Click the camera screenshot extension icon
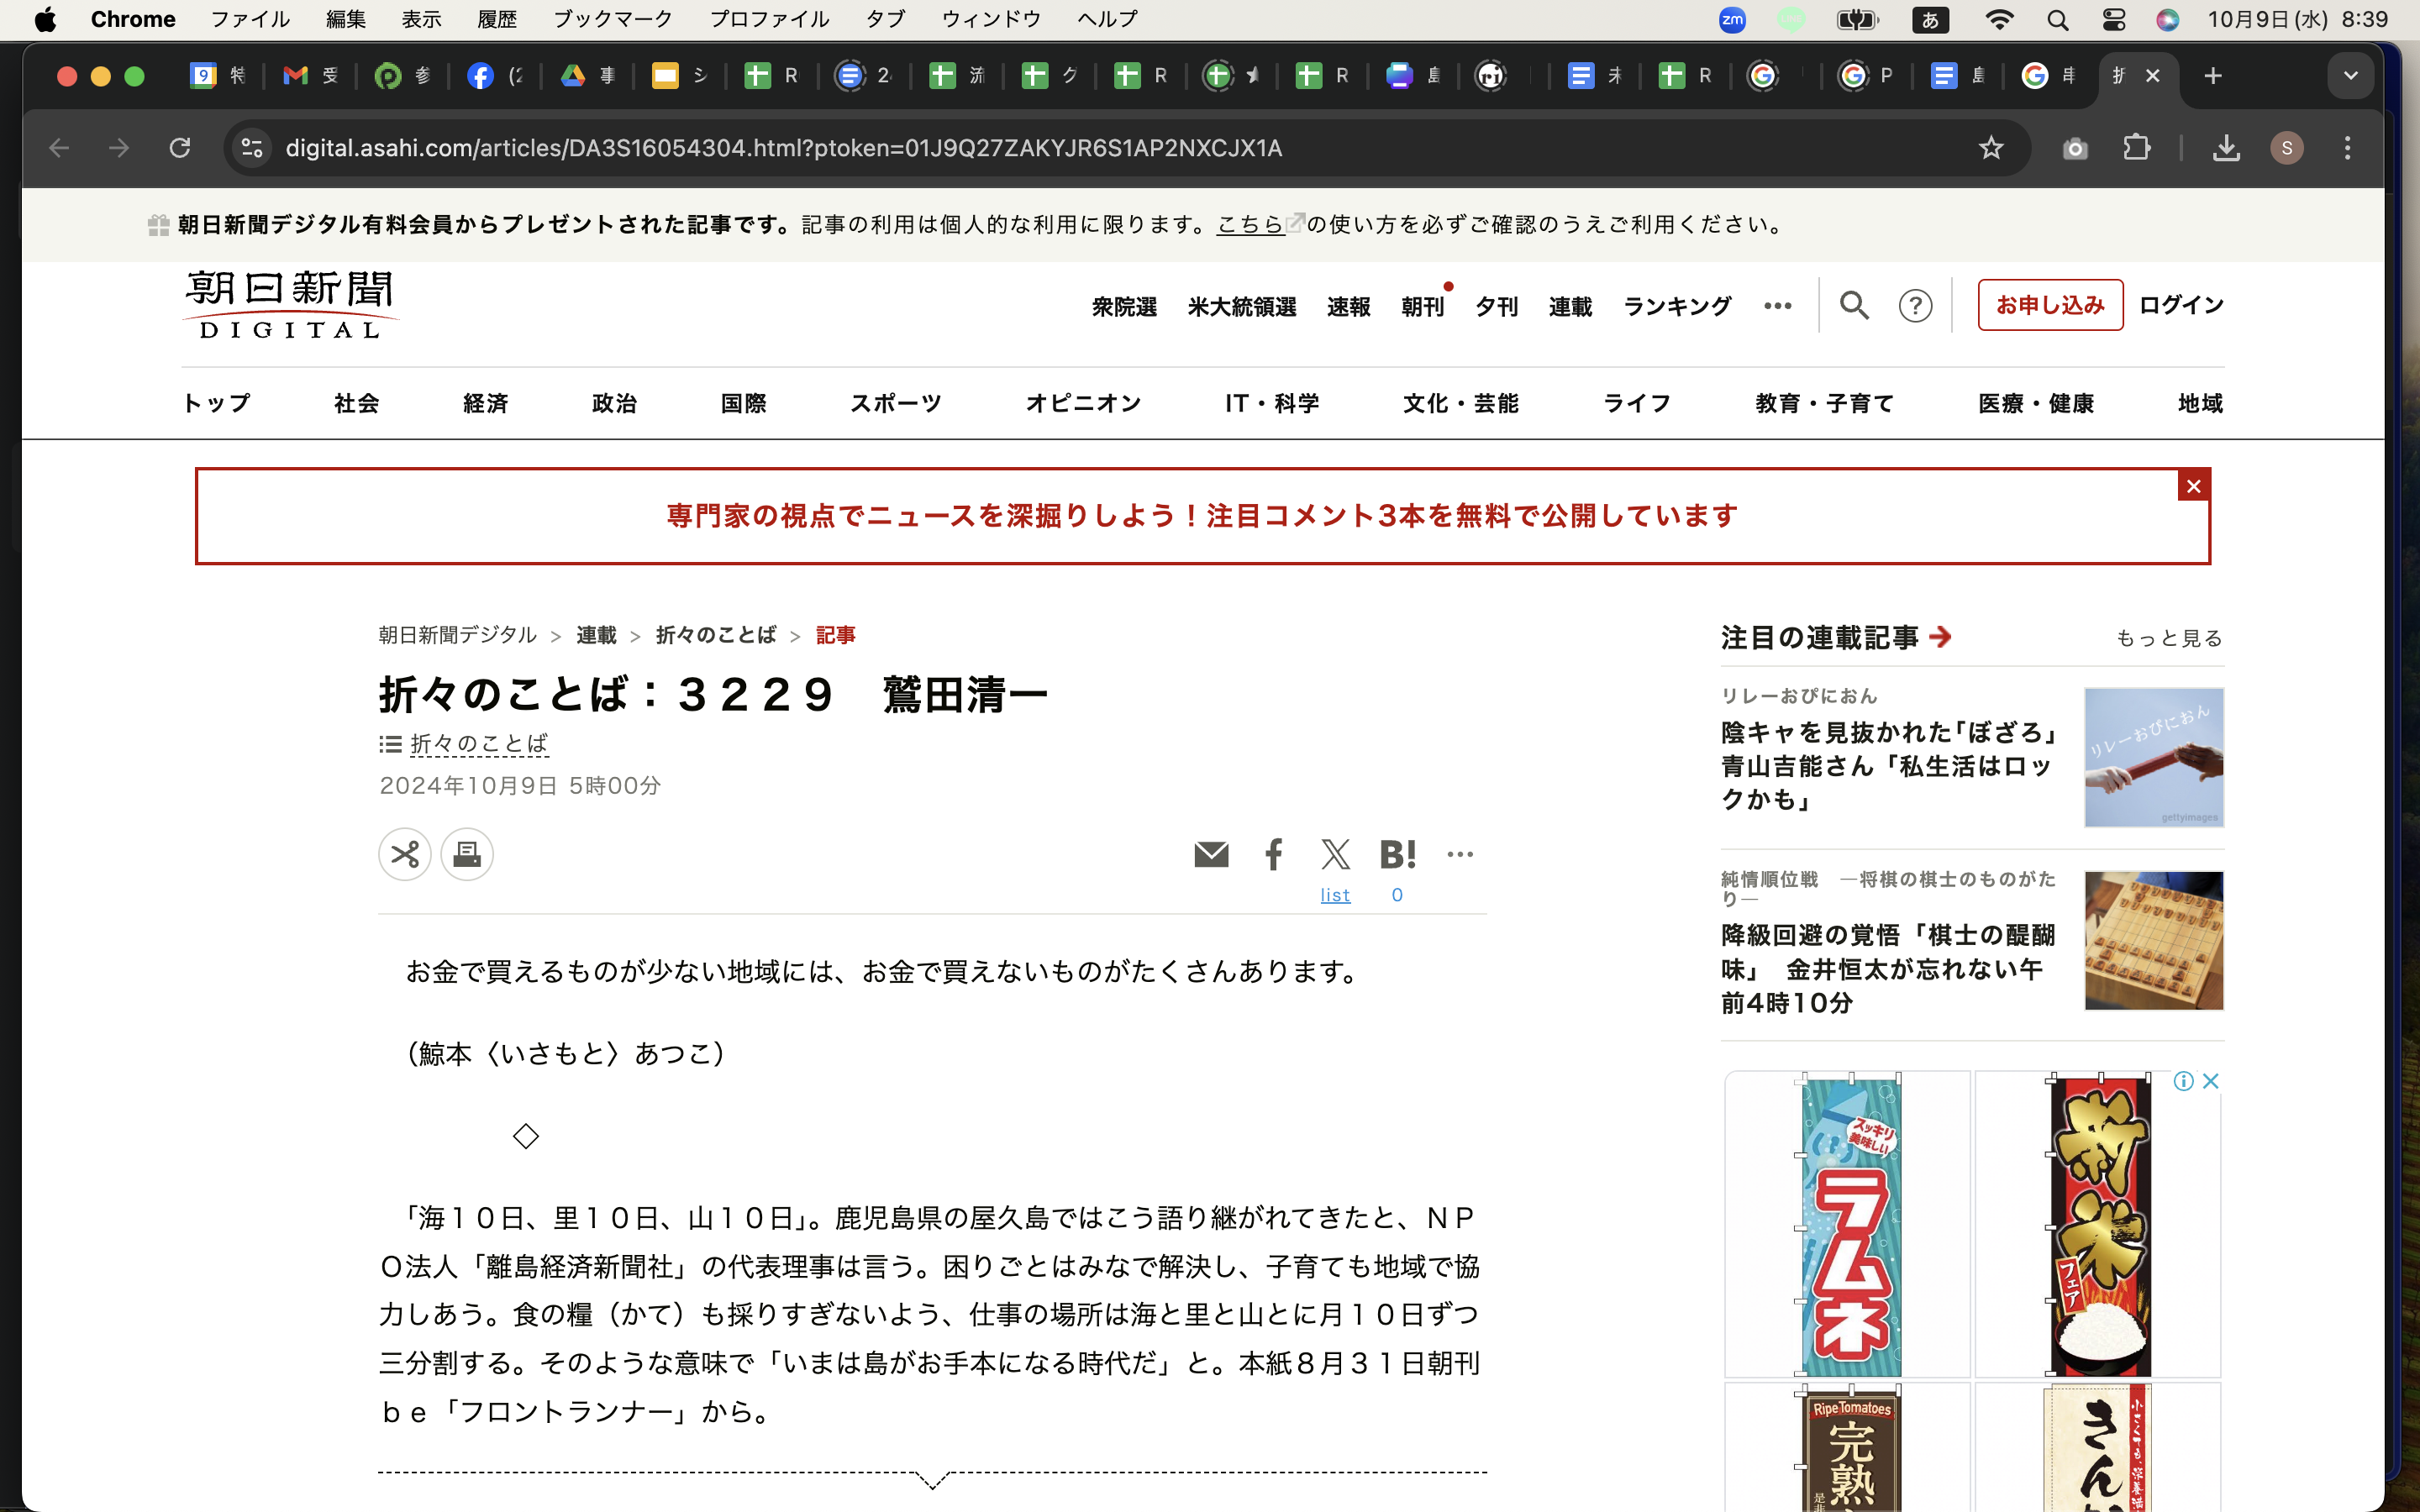This screenshot has height=1512, width=2420. coord(2075,148)
